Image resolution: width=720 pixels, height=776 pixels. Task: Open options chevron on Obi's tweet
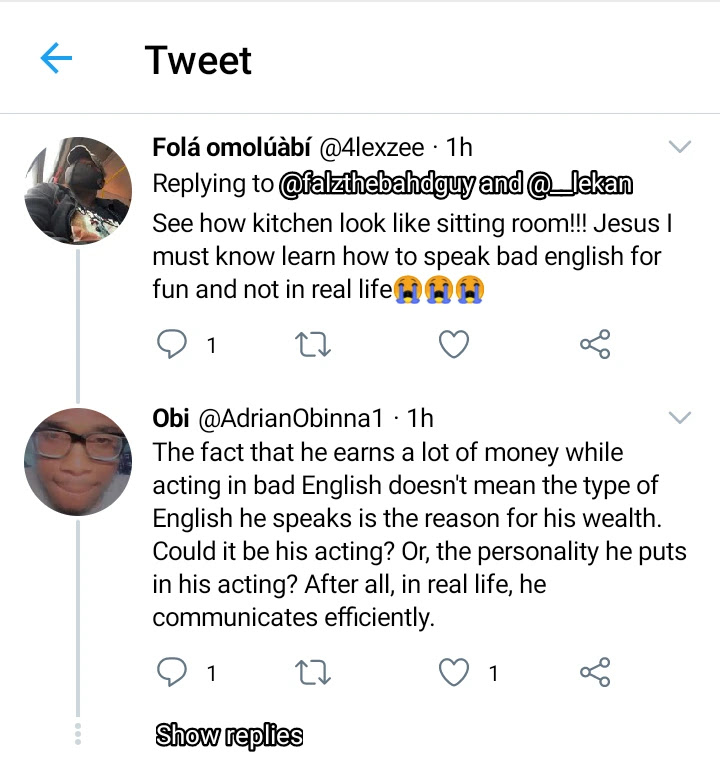pyautogui.click(x=680, y=417)
